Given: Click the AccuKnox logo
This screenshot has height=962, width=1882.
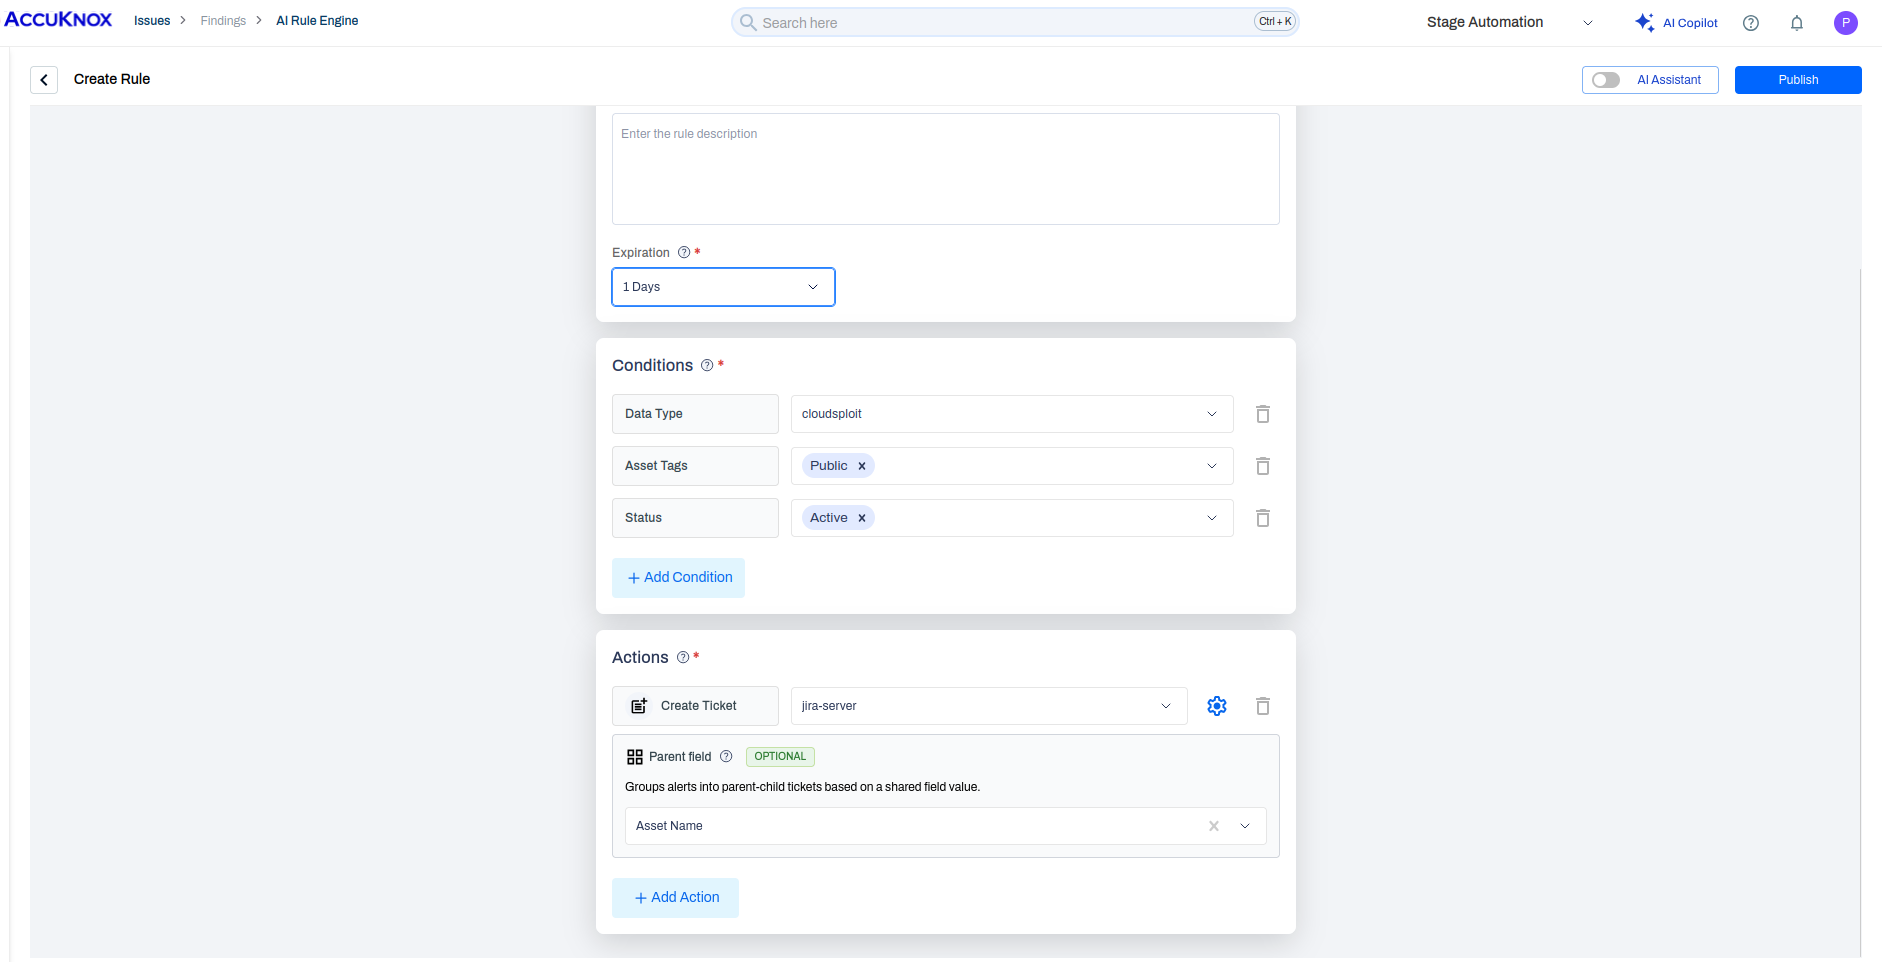Looking at the screenshot, I should point(58,20).
